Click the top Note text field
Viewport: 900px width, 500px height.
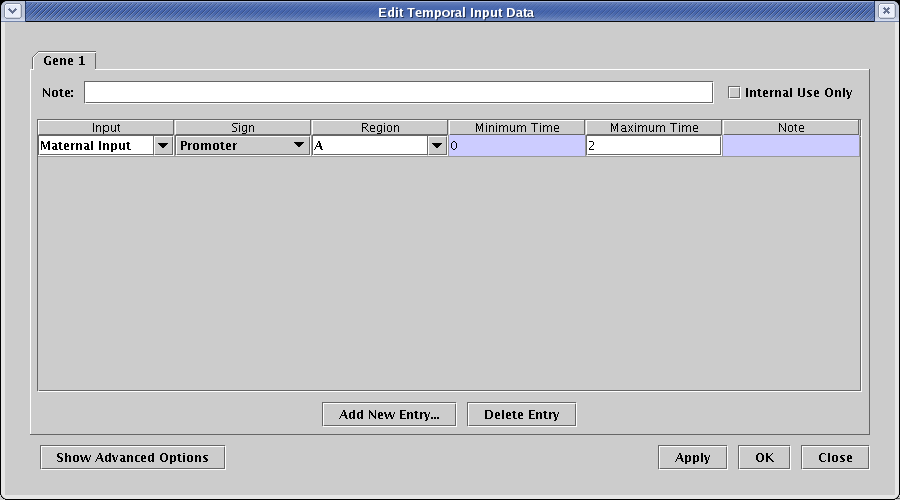tap(398, 93)
